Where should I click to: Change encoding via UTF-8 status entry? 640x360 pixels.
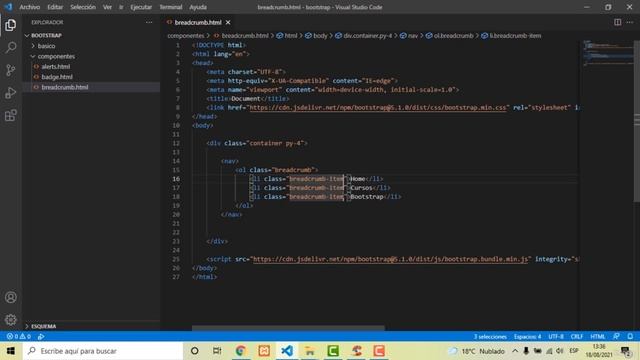pos(556,337)
